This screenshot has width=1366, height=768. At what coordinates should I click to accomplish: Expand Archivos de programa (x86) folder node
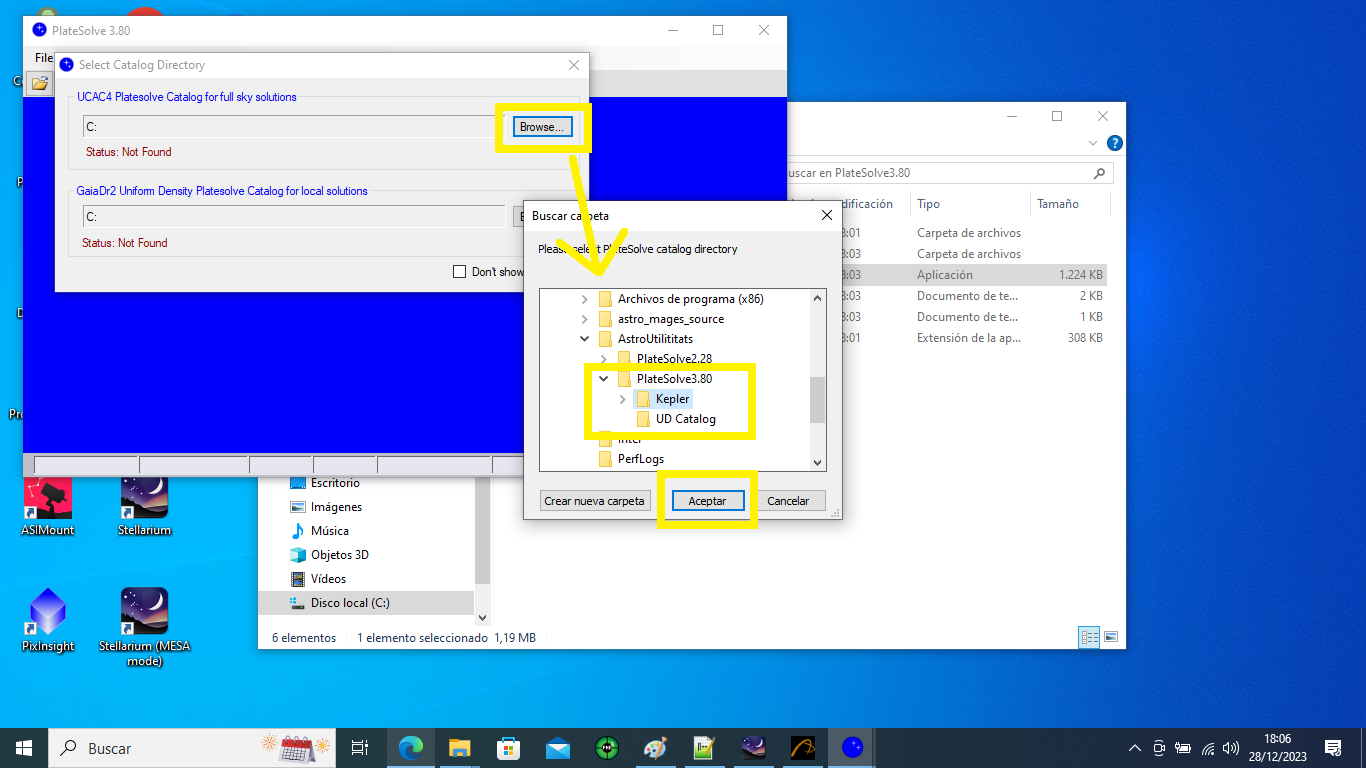point(585,299)
